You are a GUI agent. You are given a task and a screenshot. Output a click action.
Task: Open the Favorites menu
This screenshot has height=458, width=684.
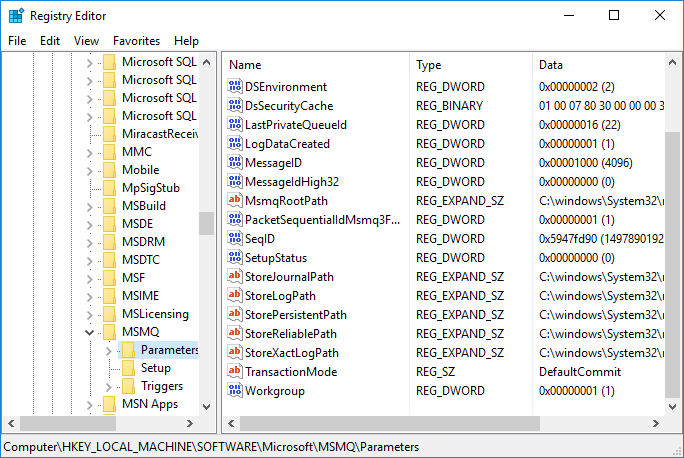tap(137, 41)
